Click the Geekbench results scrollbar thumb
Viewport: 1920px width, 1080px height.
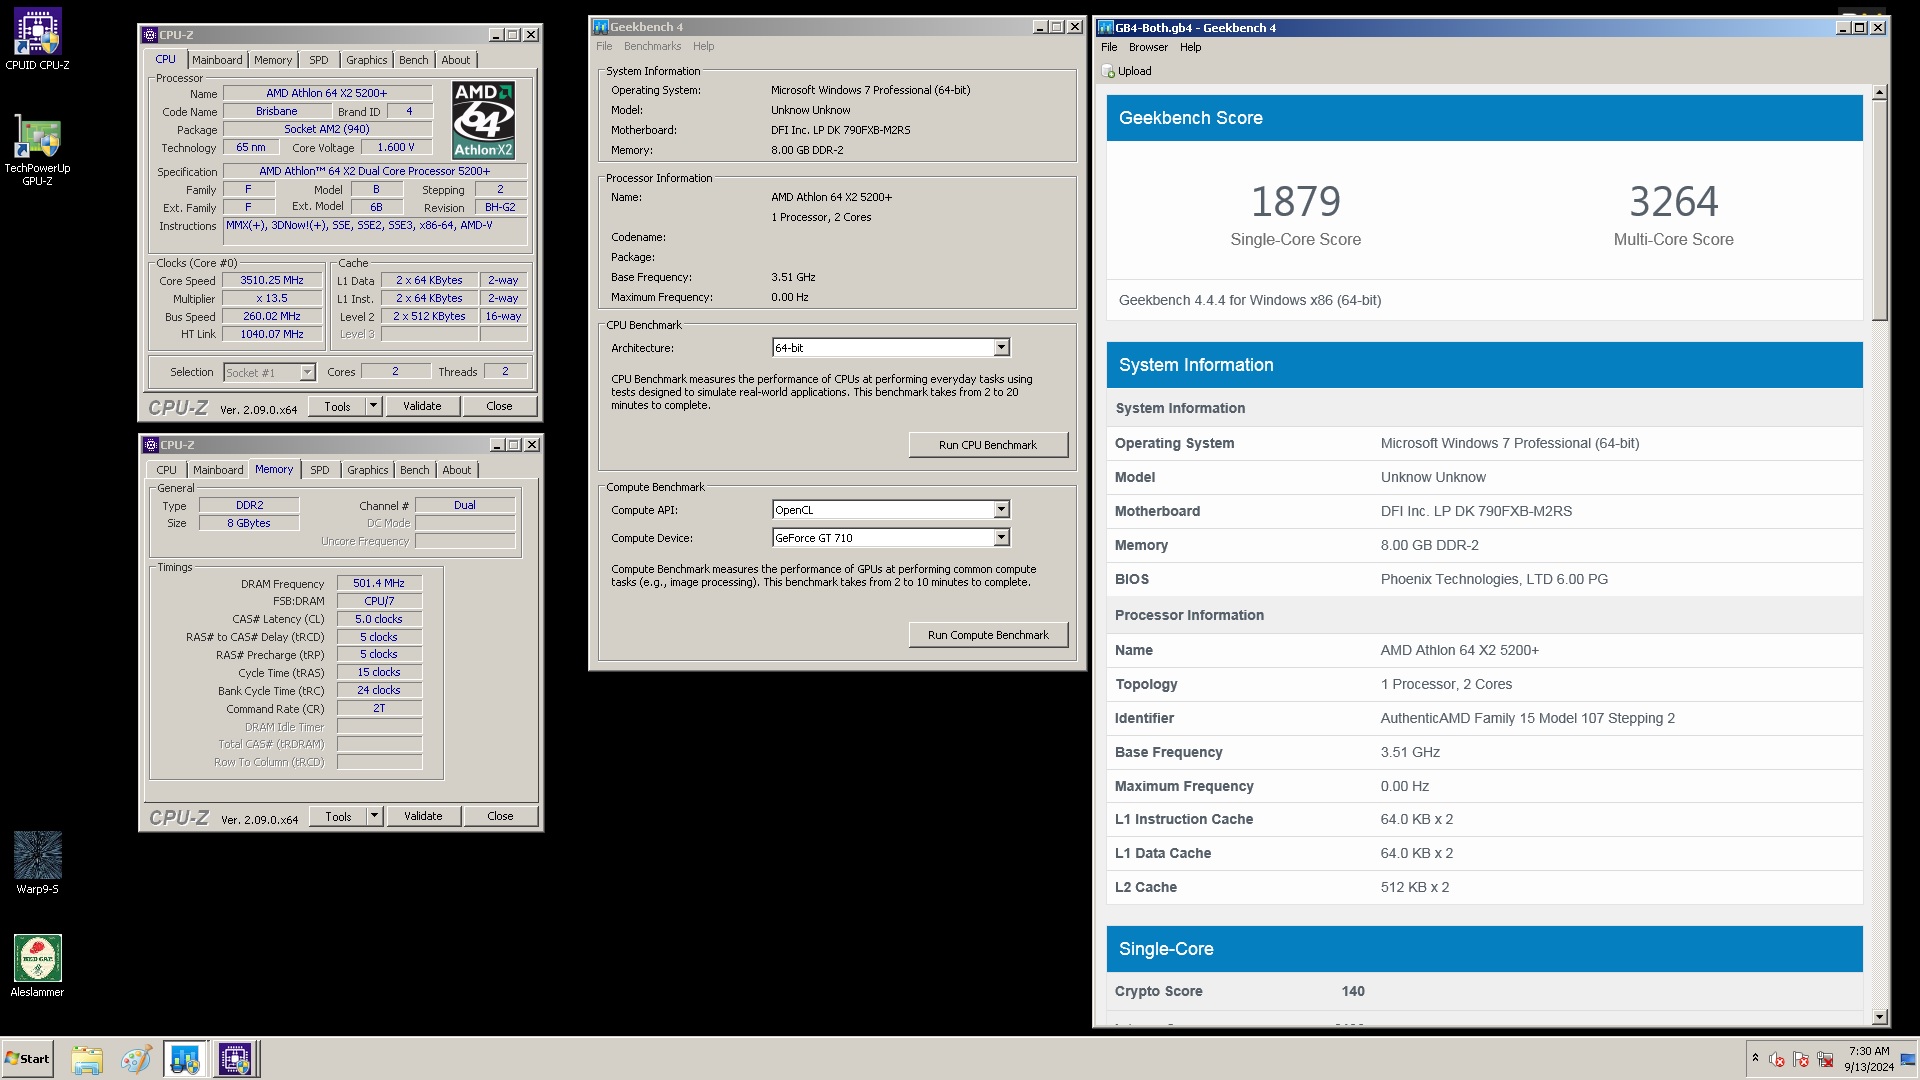1879,210
